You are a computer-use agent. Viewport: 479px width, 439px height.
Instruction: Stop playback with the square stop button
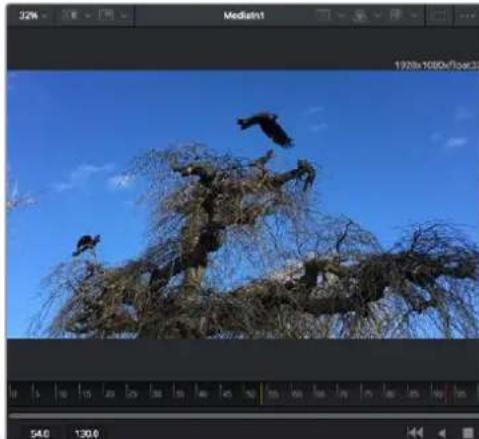click(x=468, y=433)
